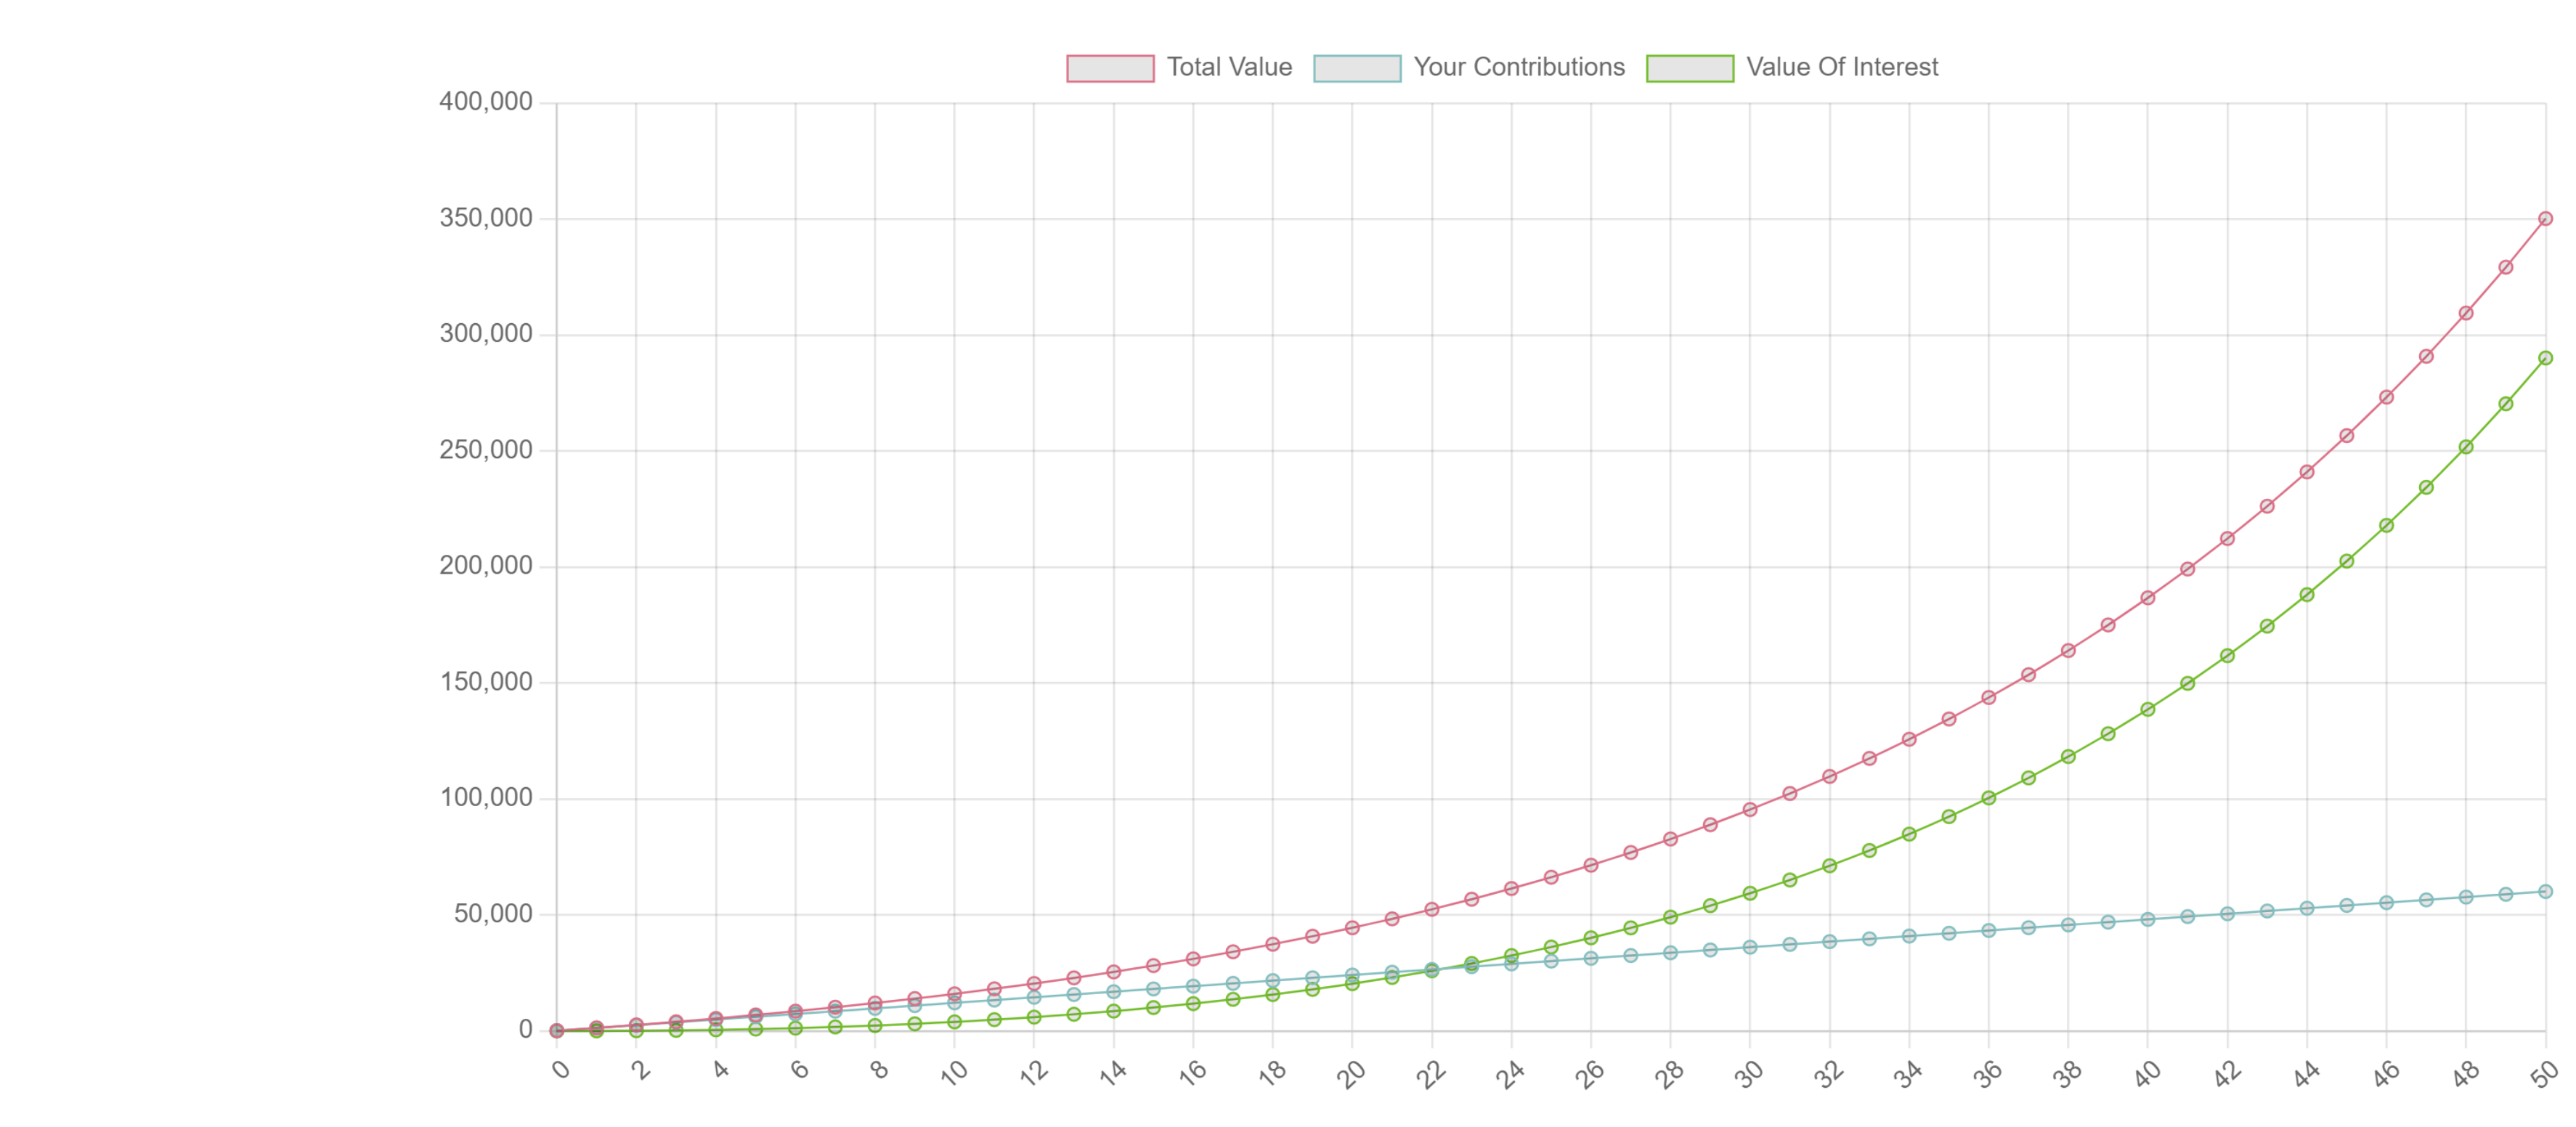This screenshot has height=1127, width=2576.
Task: Select the Total Value point at year 50
Action: [x=2545, y=219]
